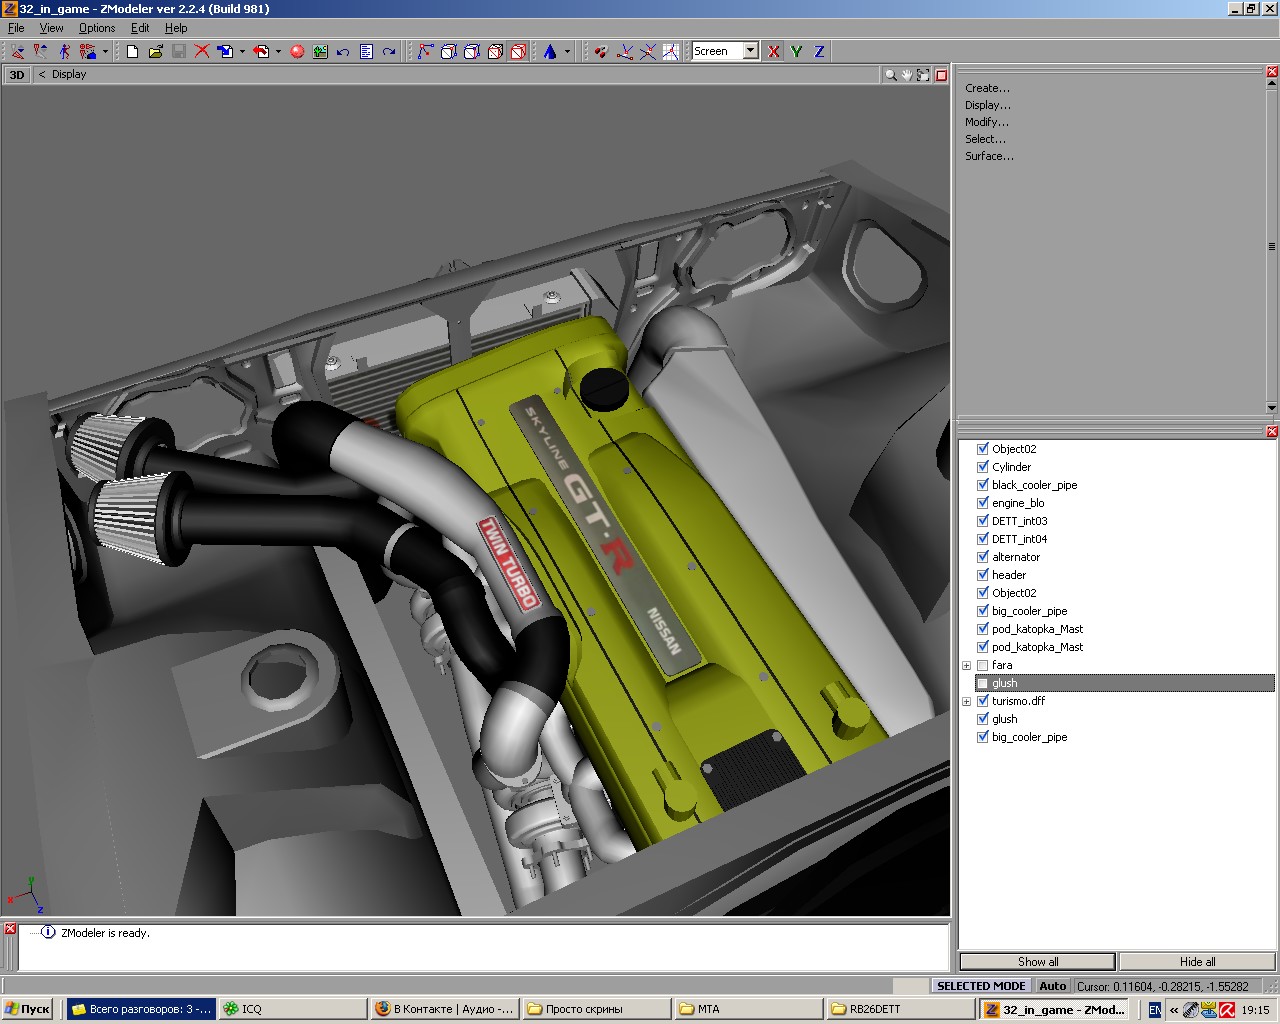Click the Undo arrow icon
1280x1024 pixels.
click(343, 51)
